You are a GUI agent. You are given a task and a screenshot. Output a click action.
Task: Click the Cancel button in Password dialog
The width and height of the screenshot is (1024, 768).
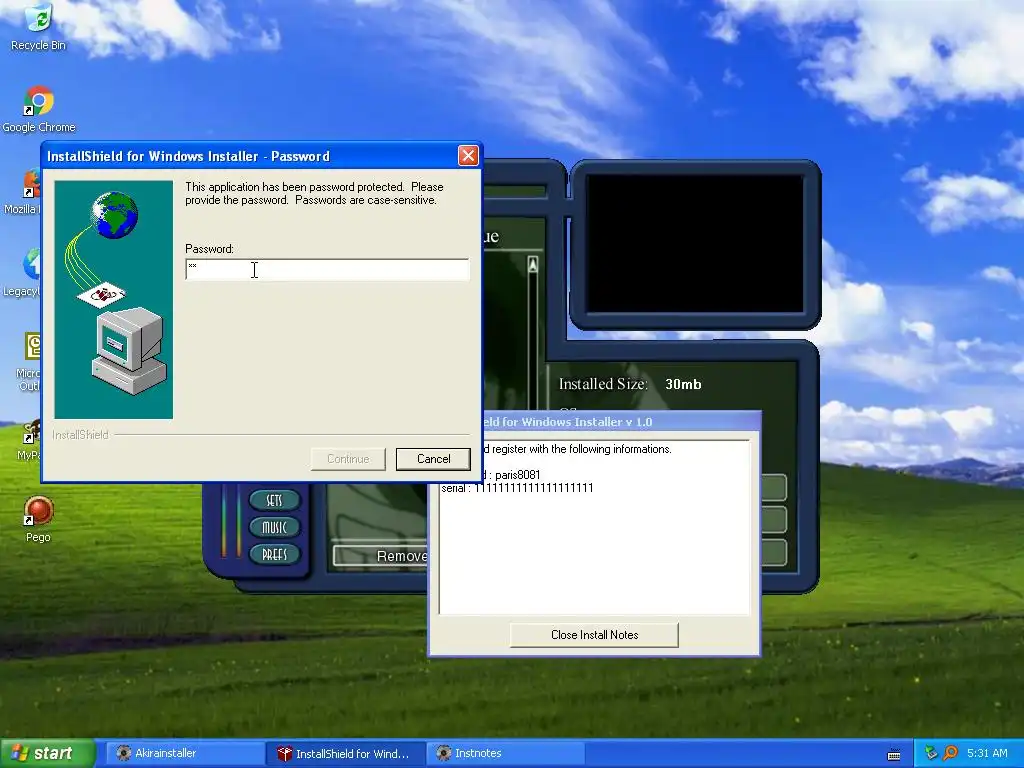[433, 459]
